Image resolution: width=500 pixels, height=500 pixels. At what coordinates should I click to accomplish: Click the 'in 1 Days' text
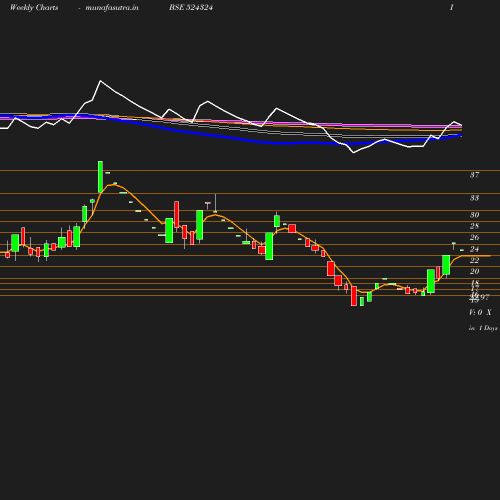(x=483, y=328)
